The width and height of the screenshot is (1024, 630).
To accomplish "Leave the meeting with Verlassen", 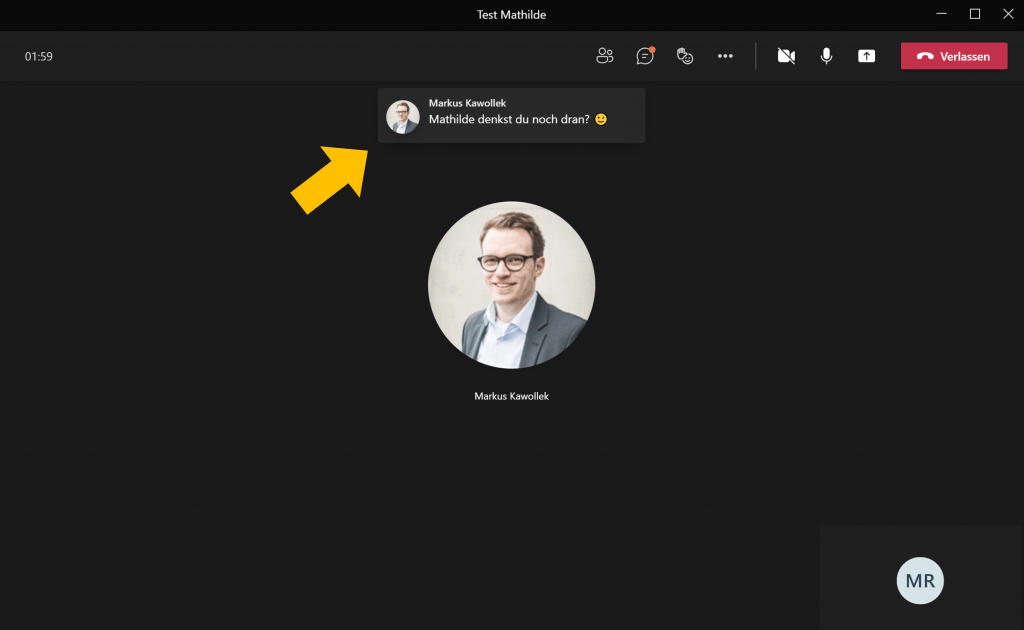I will click(954, 56).
